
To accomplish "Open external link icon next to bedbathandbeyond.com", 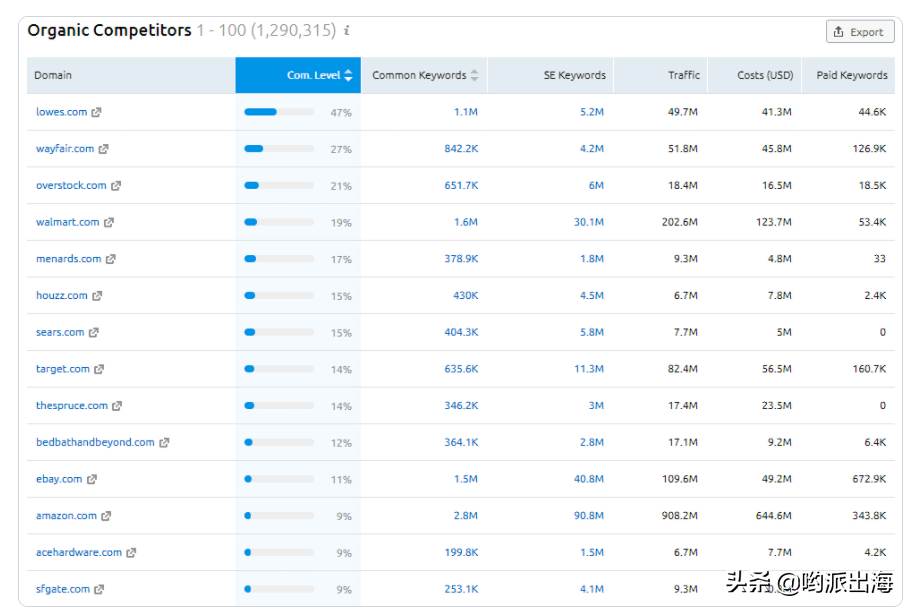I will point(164,442).
